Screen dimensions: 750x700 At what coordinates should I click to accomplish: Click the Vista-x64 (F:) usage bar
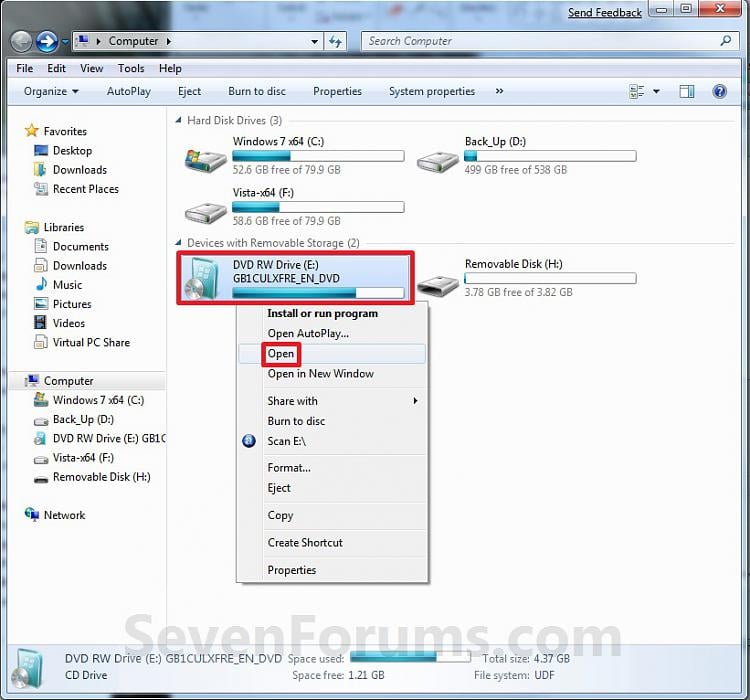pyautogui.click(x=318, y=207)
